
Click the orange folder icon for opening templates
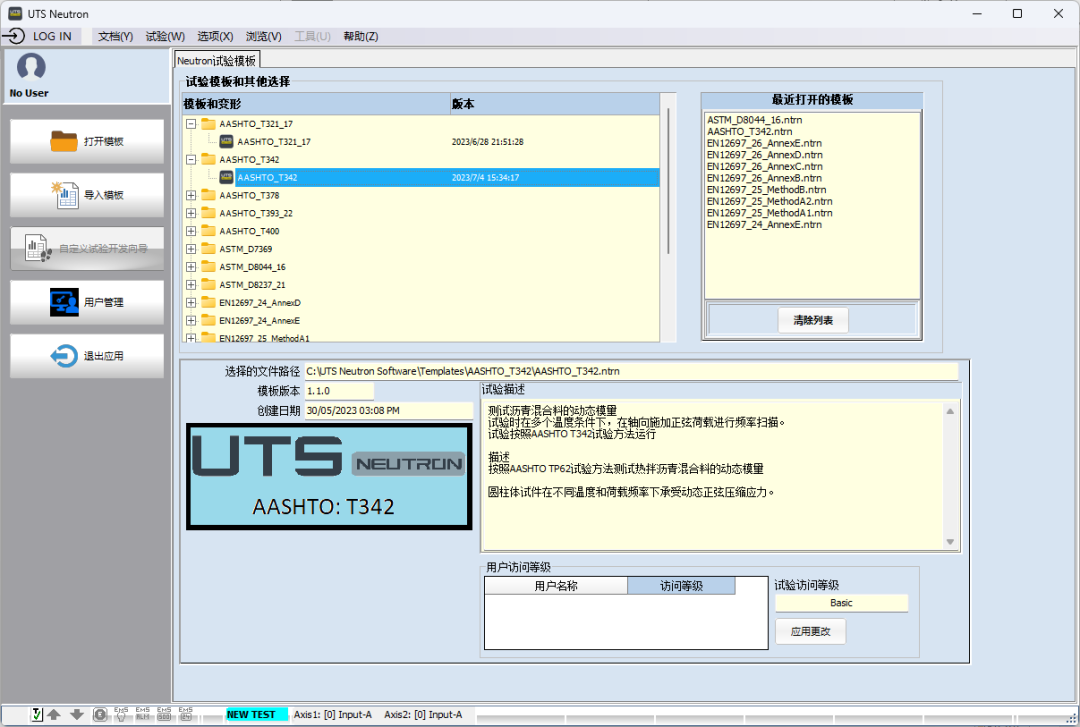click(64, 141)
